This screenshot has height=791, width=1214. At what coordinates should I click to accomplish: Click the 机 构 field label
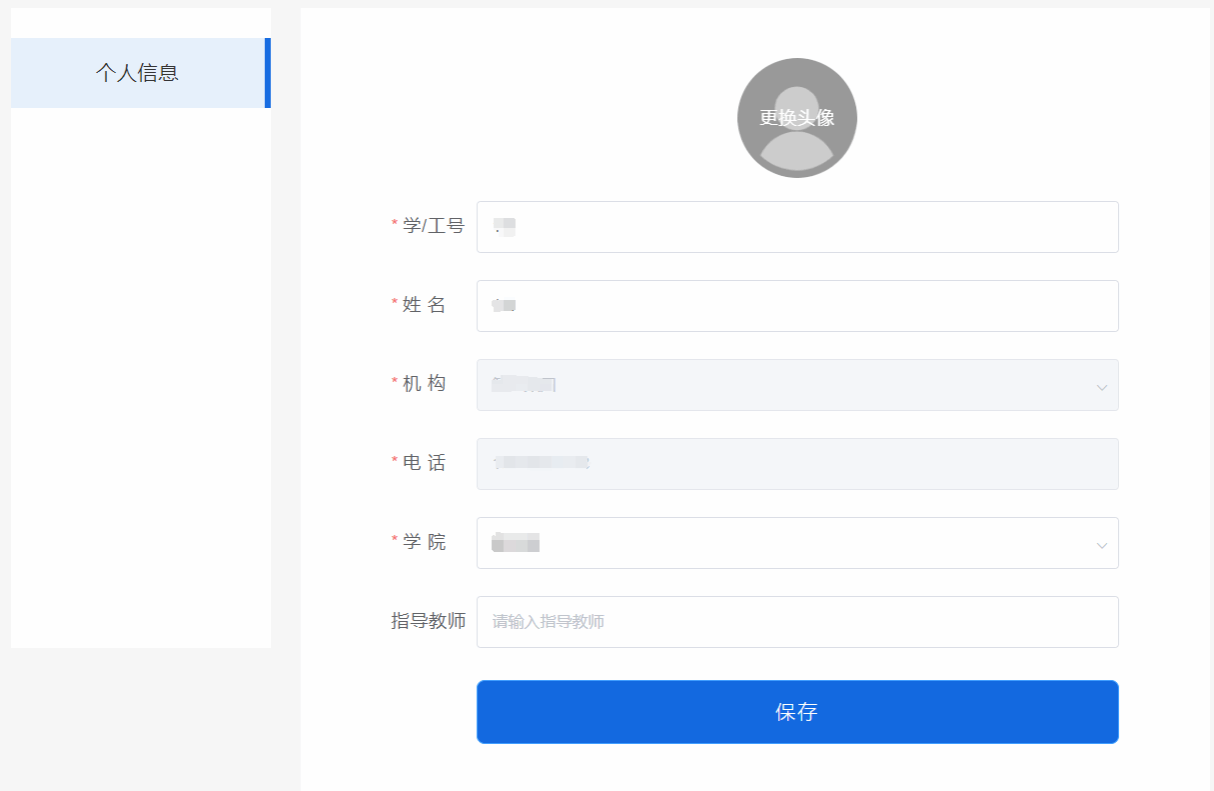(x=424, y=384)
